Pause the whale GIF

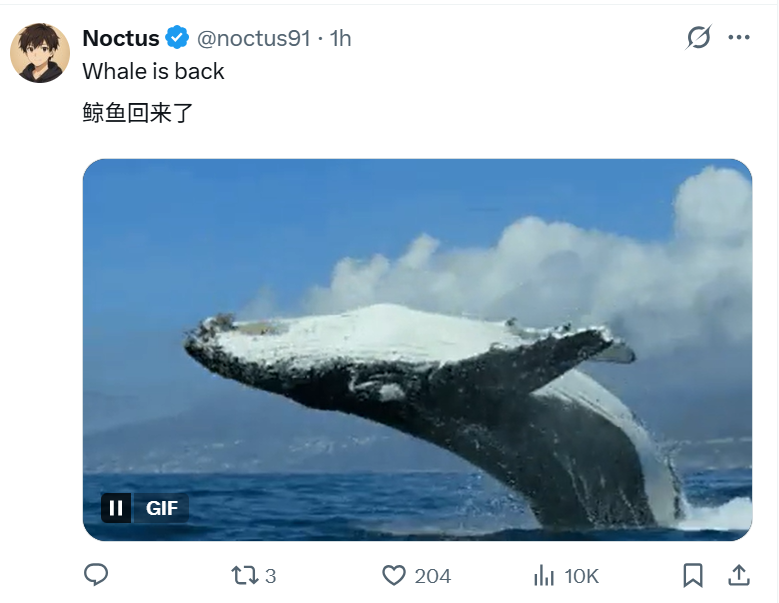116,508
